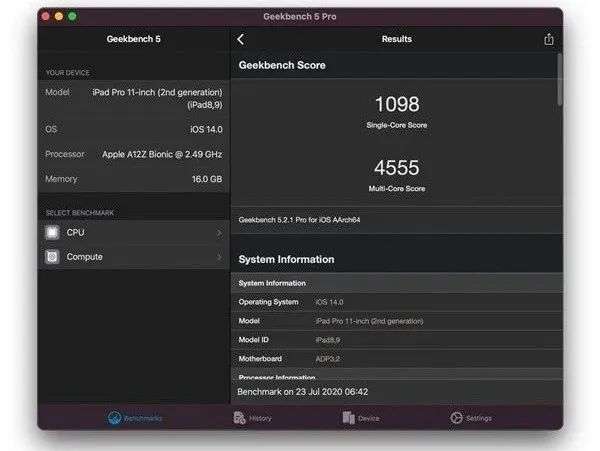The height and width of the screenshot is (451, 600).
Task: Click the single-core score 1098
Action: [397, 104]
